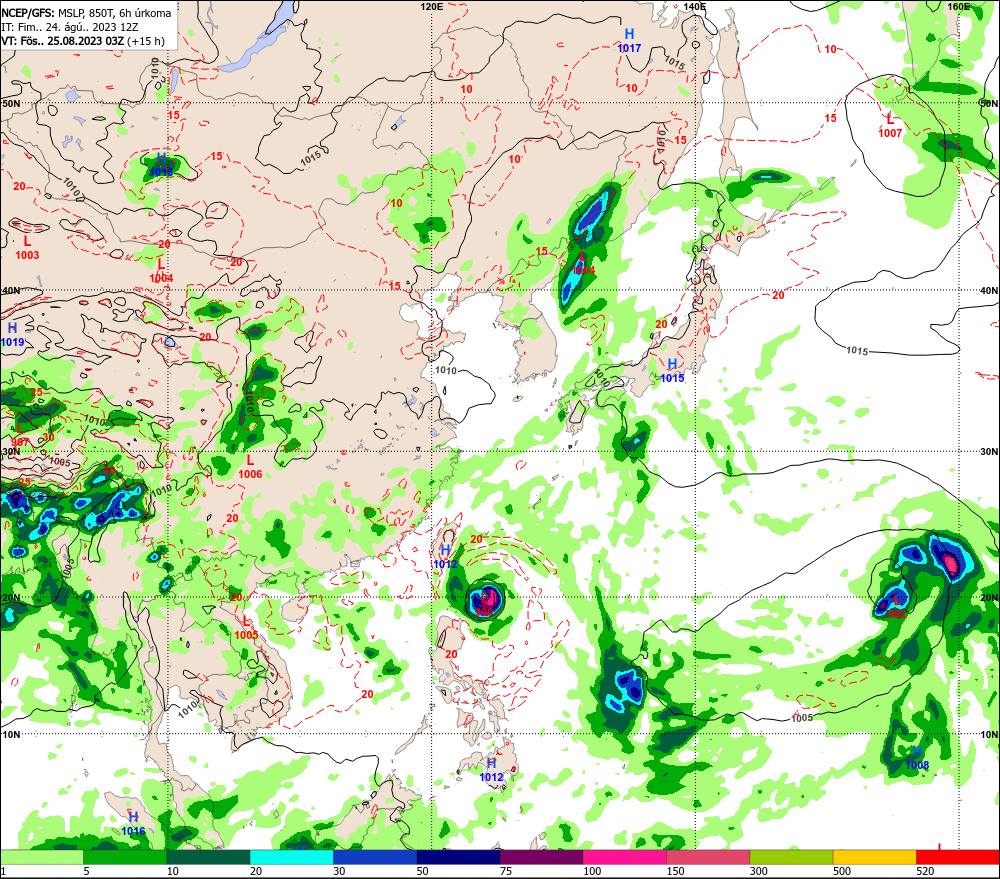Select the olive 300–500 legend swatch

791,857
